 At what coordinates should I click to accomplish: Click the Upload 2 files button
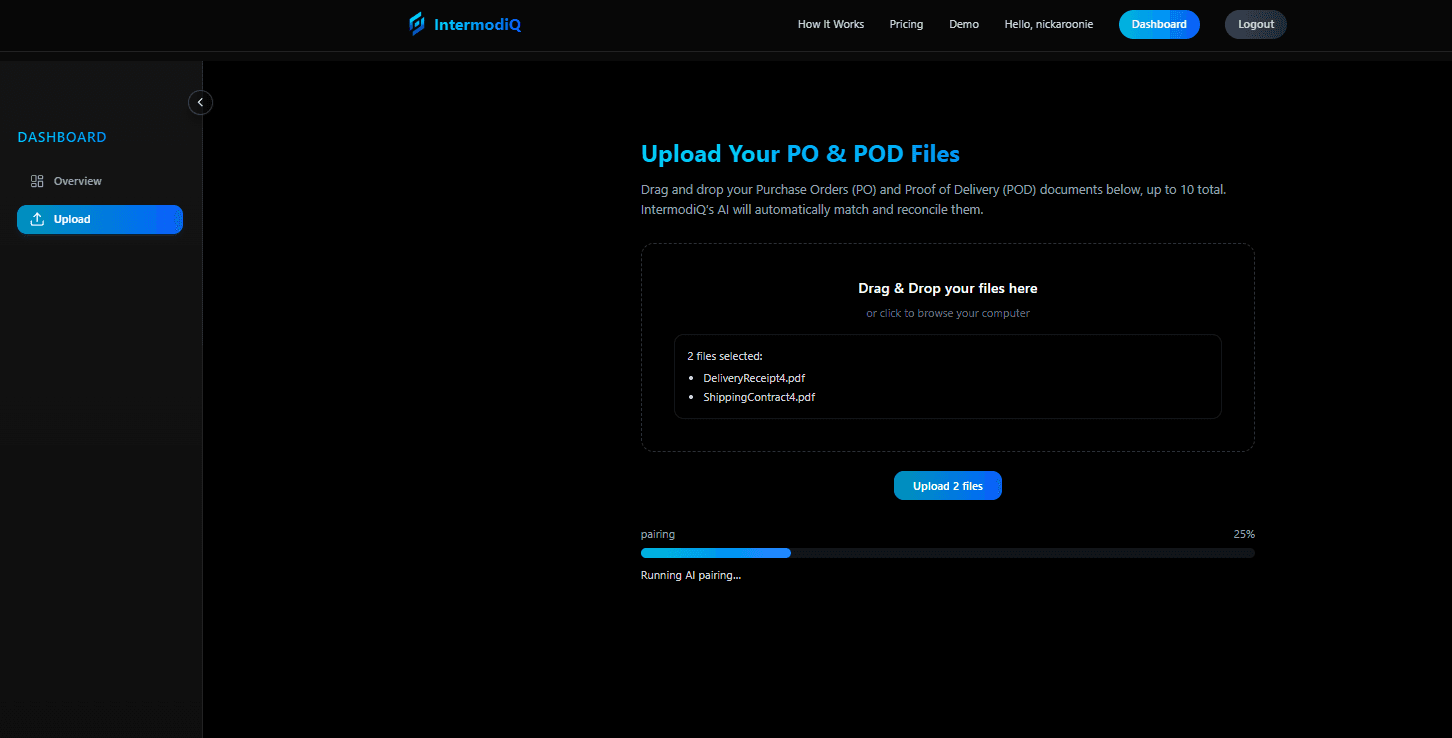click(947, 485)
